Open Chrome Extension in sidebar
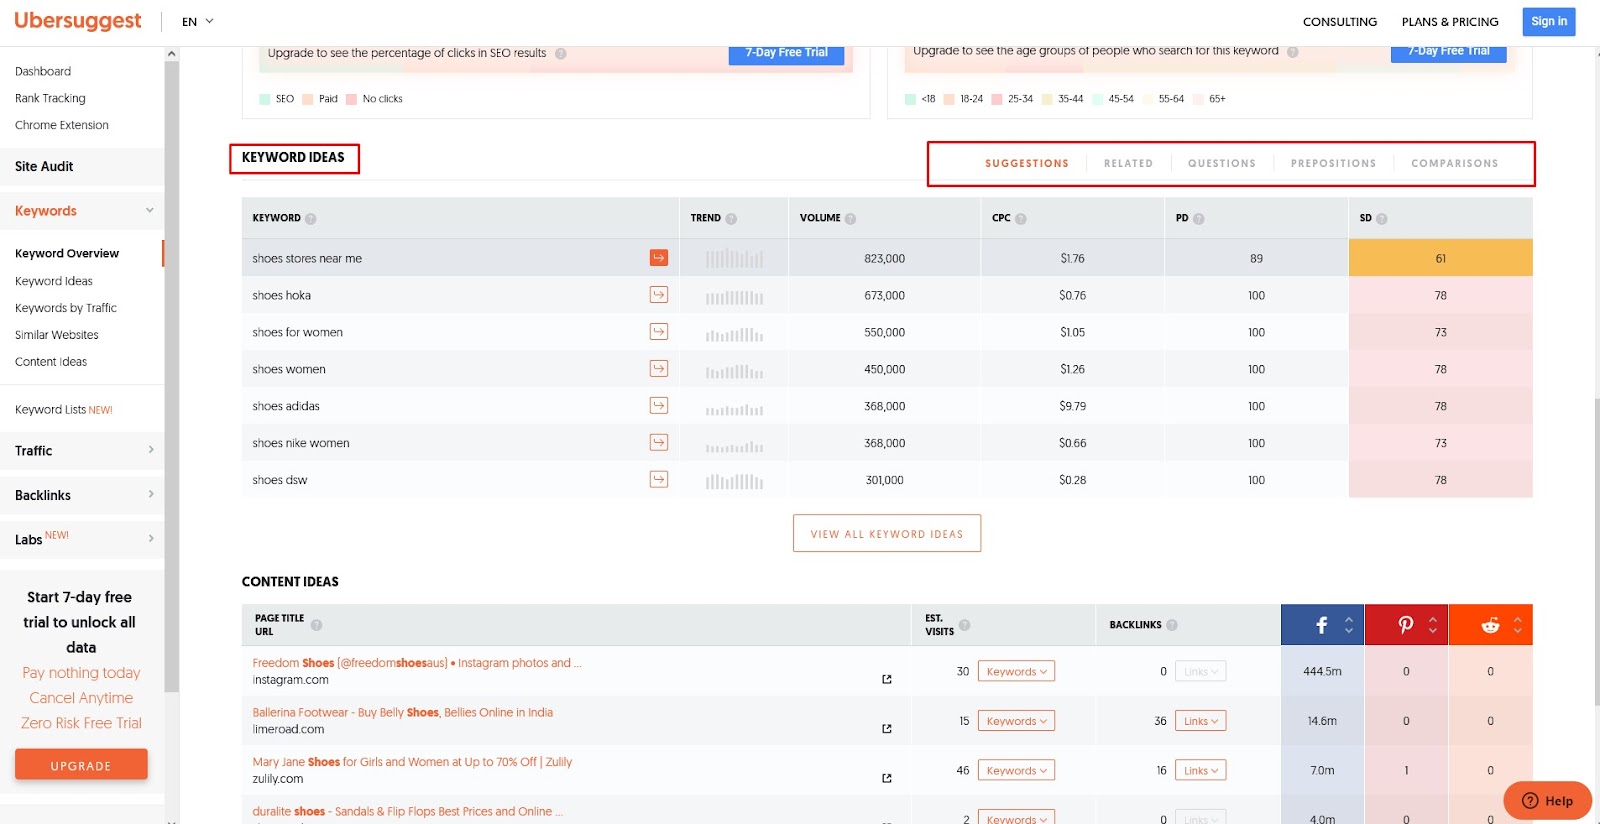1600x824 pixels. 62,126
